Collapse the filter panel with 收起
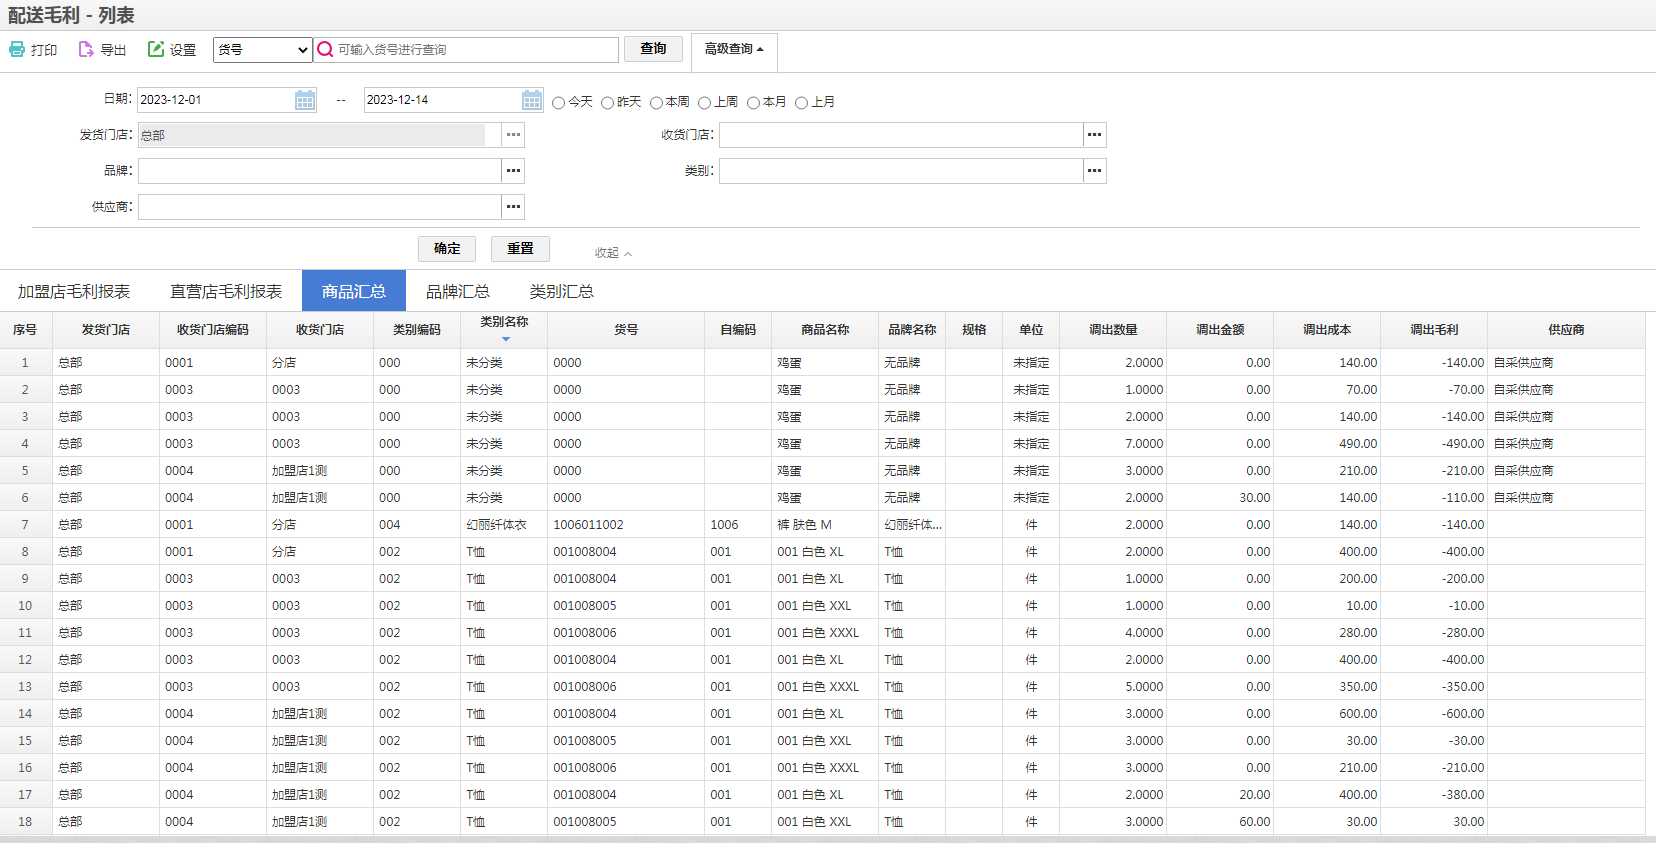The image size is (1656, 843). [613, 253]
